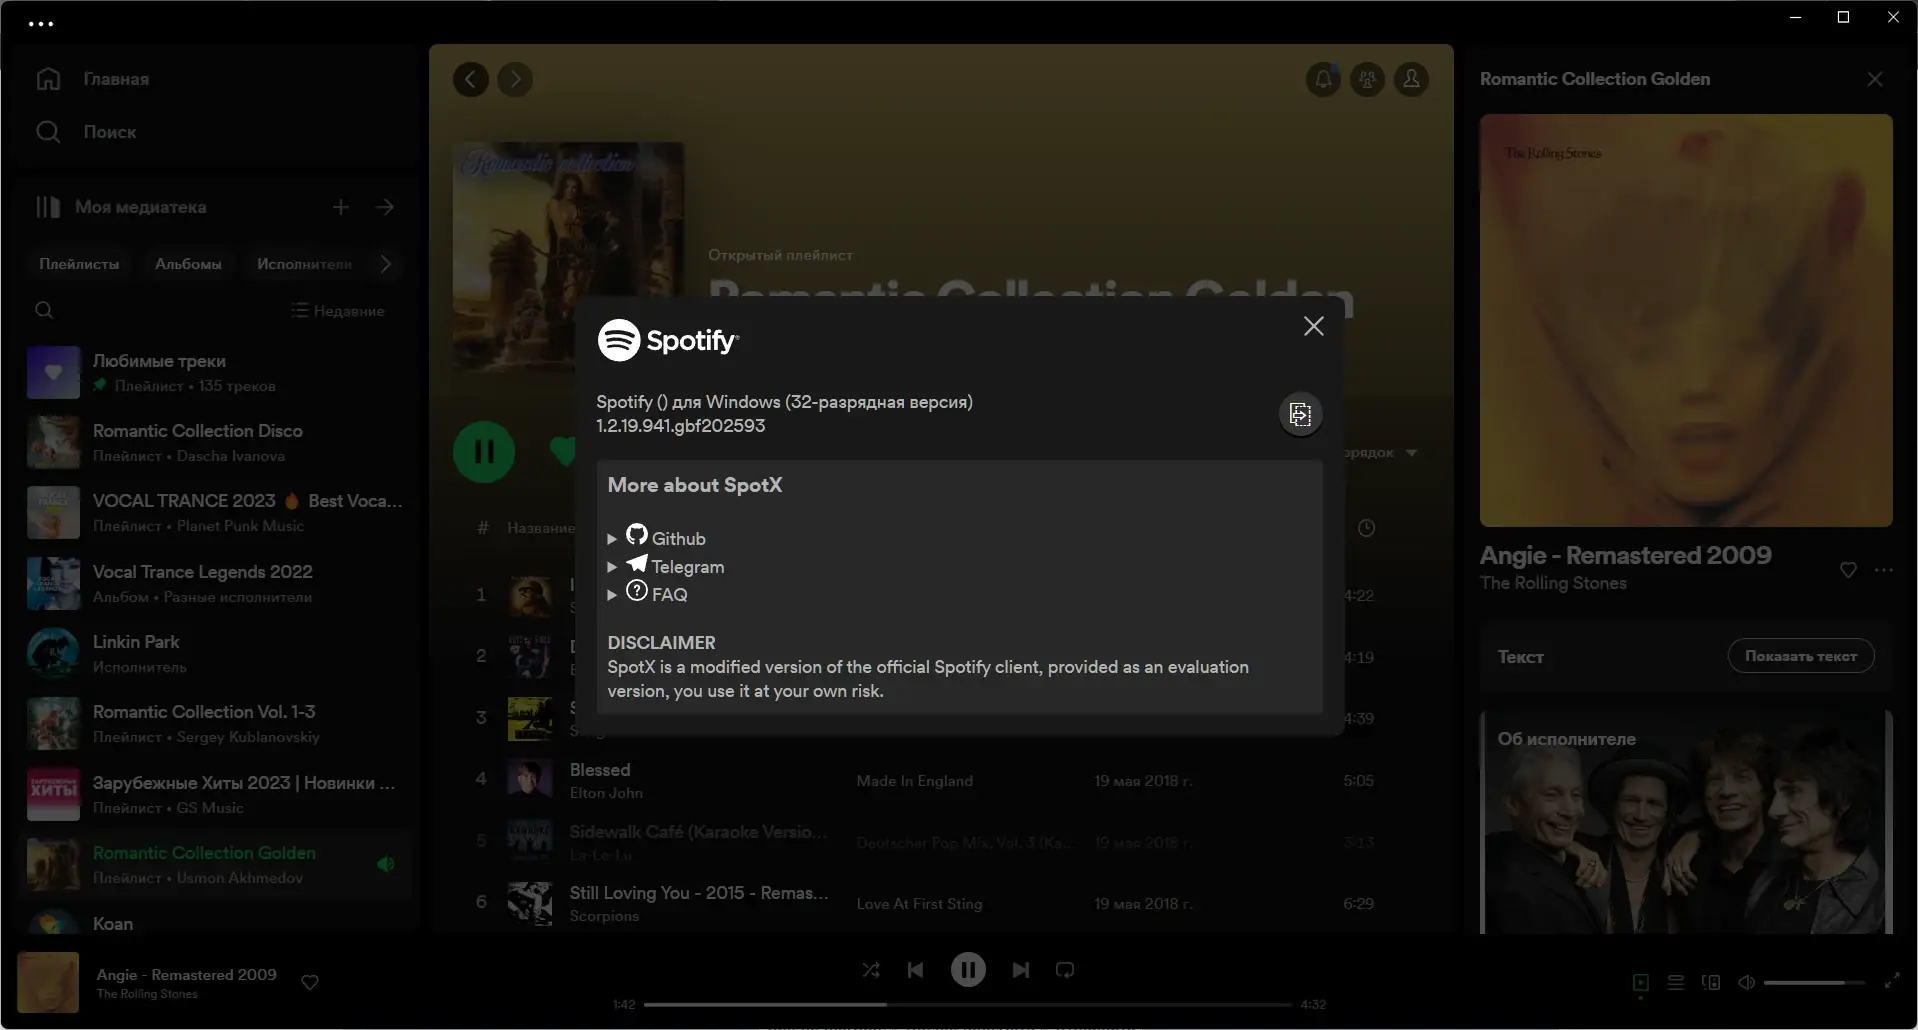
Task: Open the Недавние sort menu
Action: coord(338,311)
